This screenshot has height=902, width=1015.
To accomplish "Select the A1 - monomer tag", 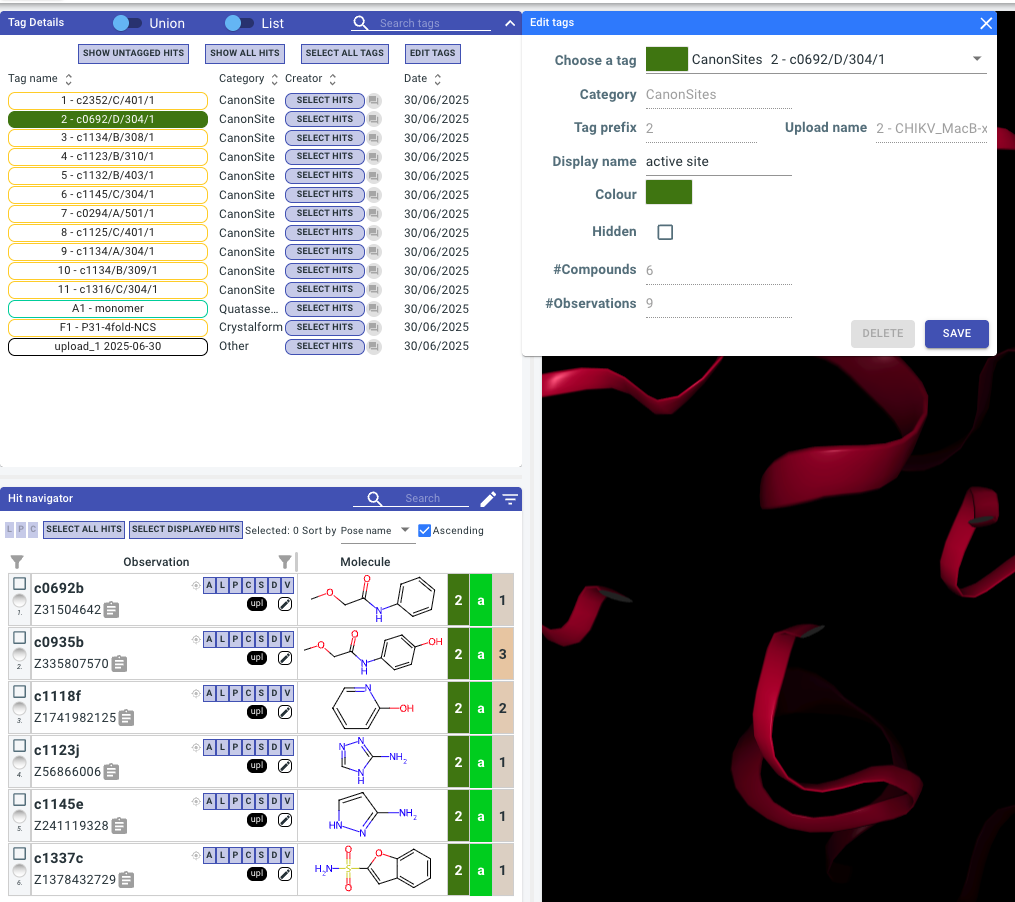I will click(x=108, y=309).
